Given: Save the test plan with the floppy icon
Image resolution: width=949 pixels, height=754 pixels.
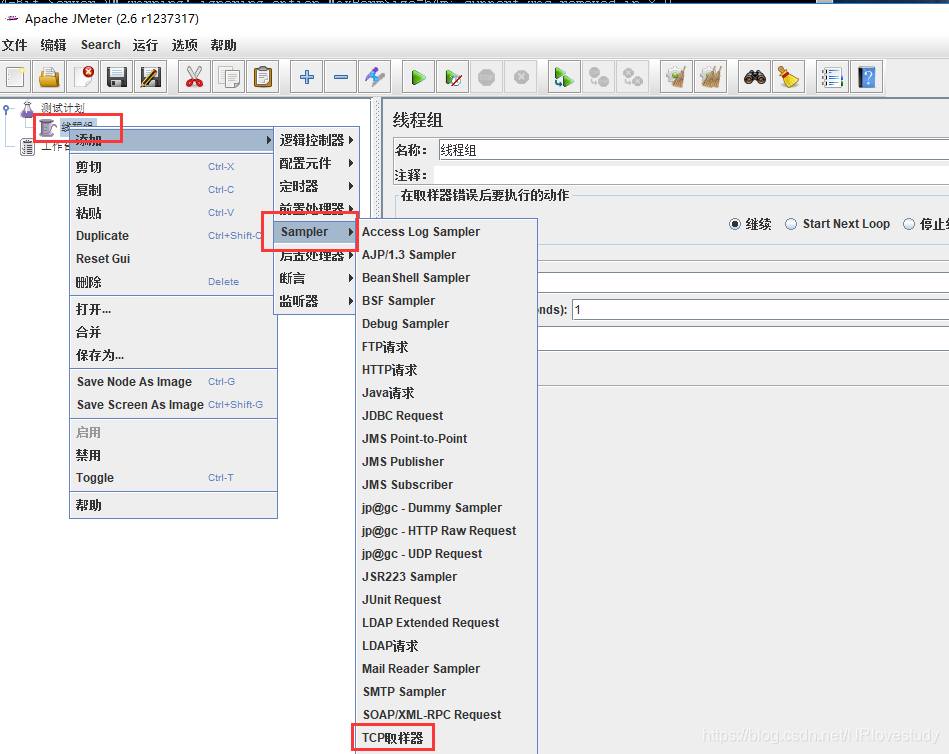Looking at the screenshot, I should tap(117, 77).
